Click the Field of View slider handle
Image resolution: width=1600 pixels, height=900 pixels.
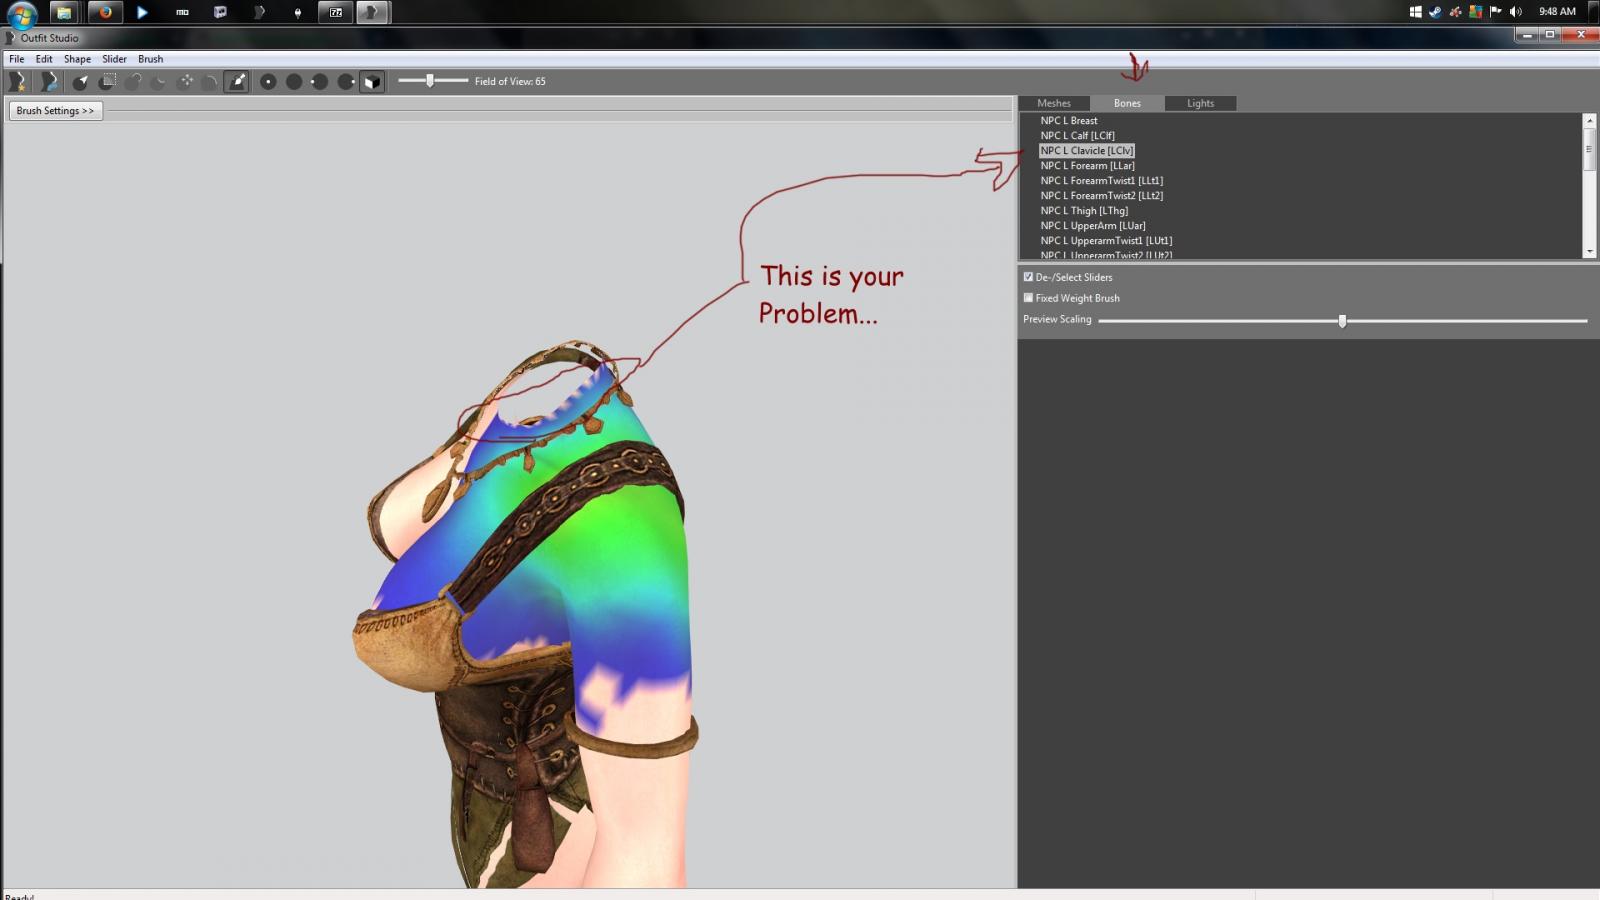point(430,81)
